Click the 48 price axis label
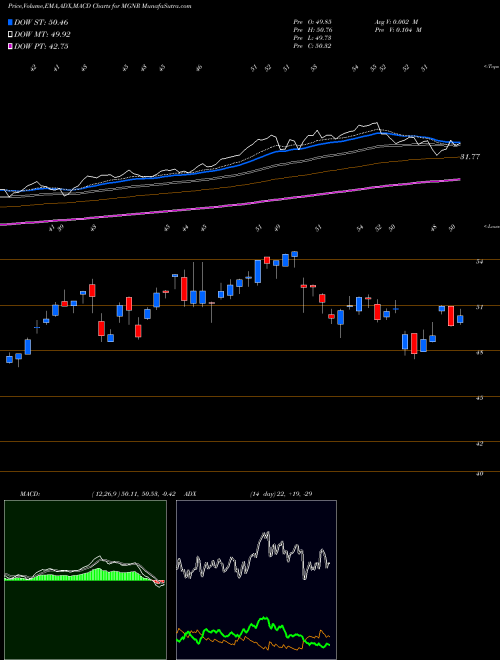Screen dimensions: 500x660 point(479,353)
